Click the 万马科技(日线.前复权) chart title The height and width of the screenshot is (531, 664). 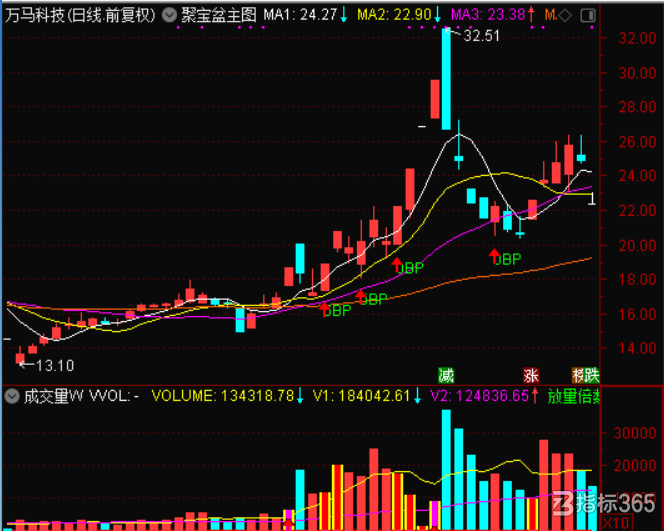pyautogui.click(x=80, y=16)
